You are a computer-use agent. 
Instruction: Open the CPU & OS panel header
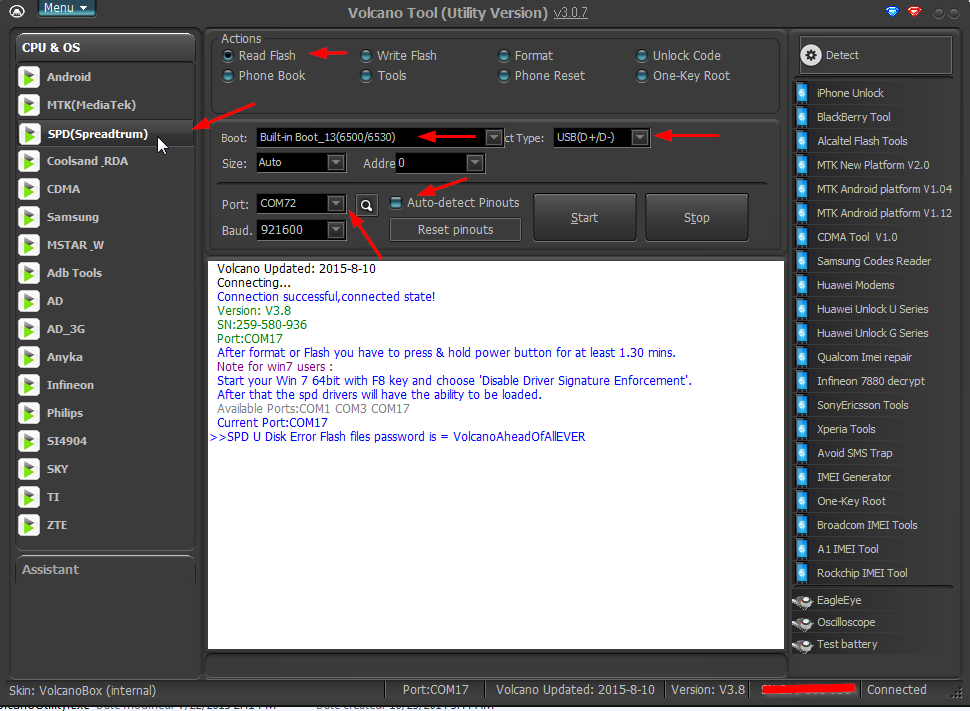(105, 48)
